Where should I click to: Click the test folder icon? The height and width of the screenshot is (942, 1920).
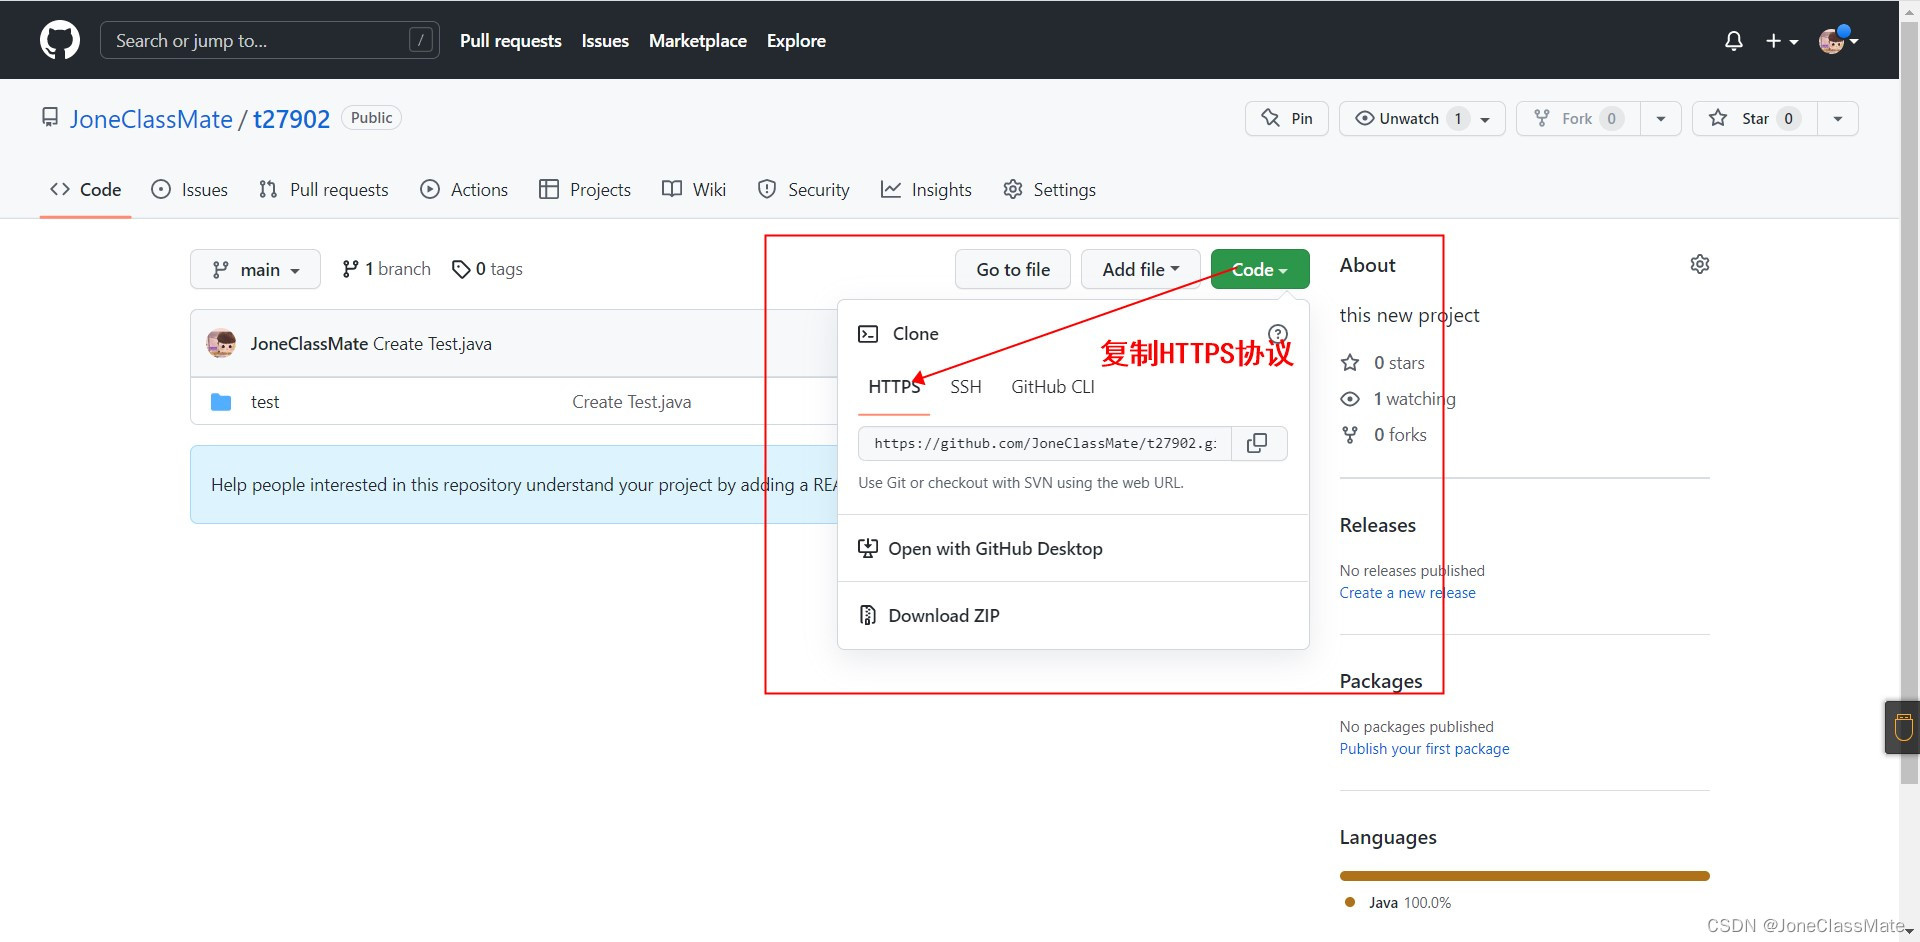221,402
